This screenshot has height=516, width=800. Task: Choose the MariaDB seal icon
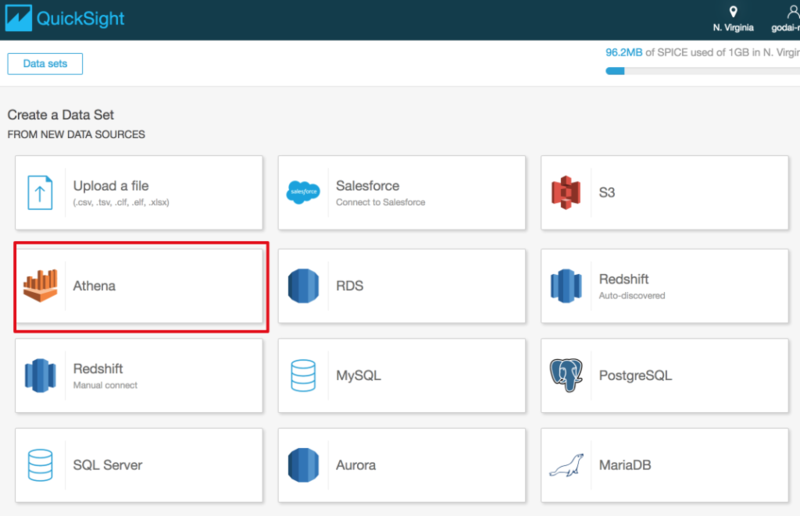coord(566,465)
